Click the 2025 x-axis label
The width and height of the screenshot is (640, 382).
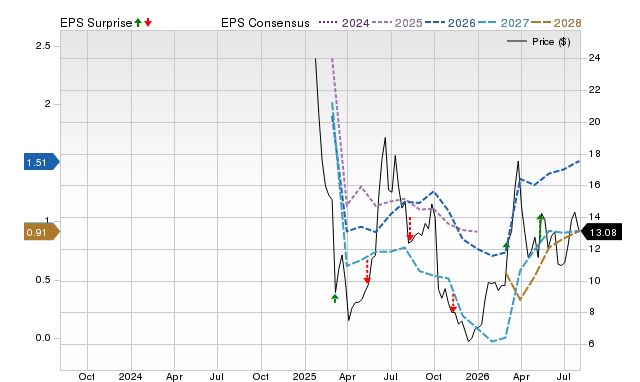[x=304, y=376]
